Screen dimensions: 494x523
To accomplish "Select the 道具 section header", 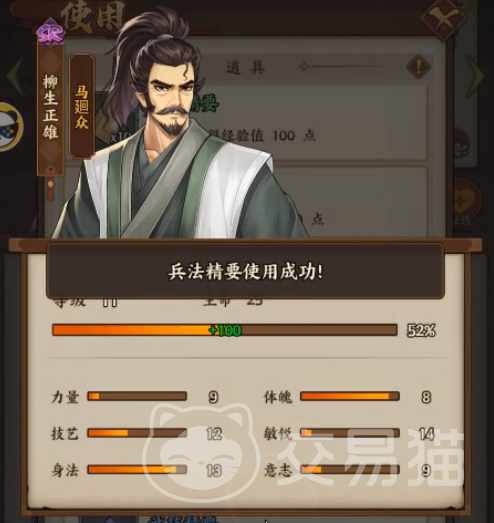I will (x=246, y=67).
